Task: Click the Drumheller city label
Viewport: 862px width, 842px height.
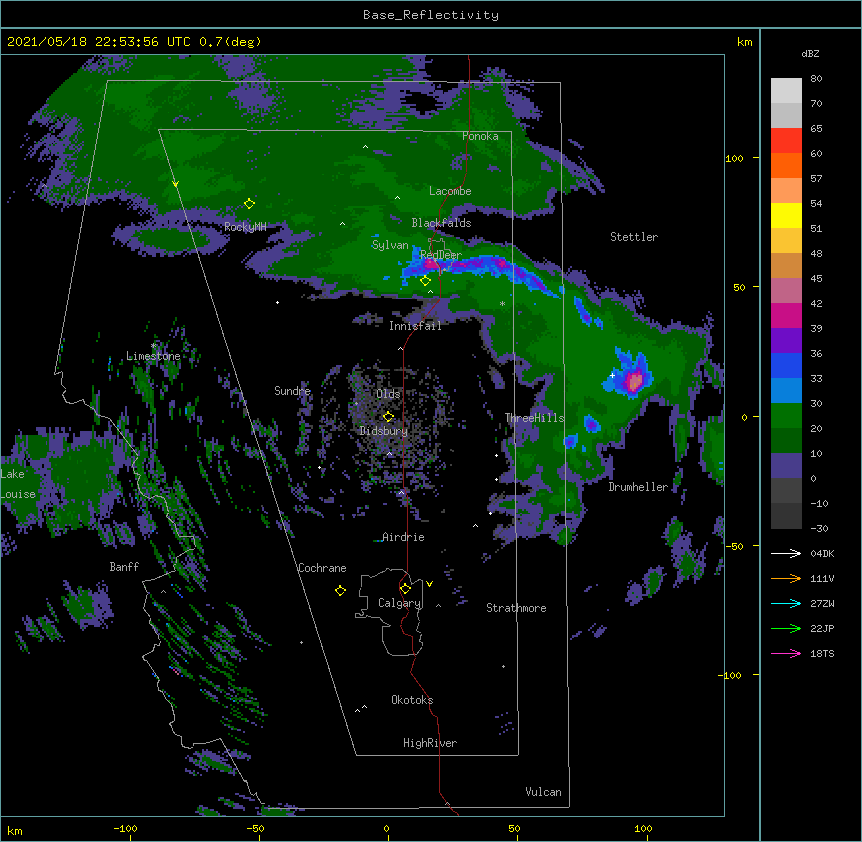Action: coord(638,487)
